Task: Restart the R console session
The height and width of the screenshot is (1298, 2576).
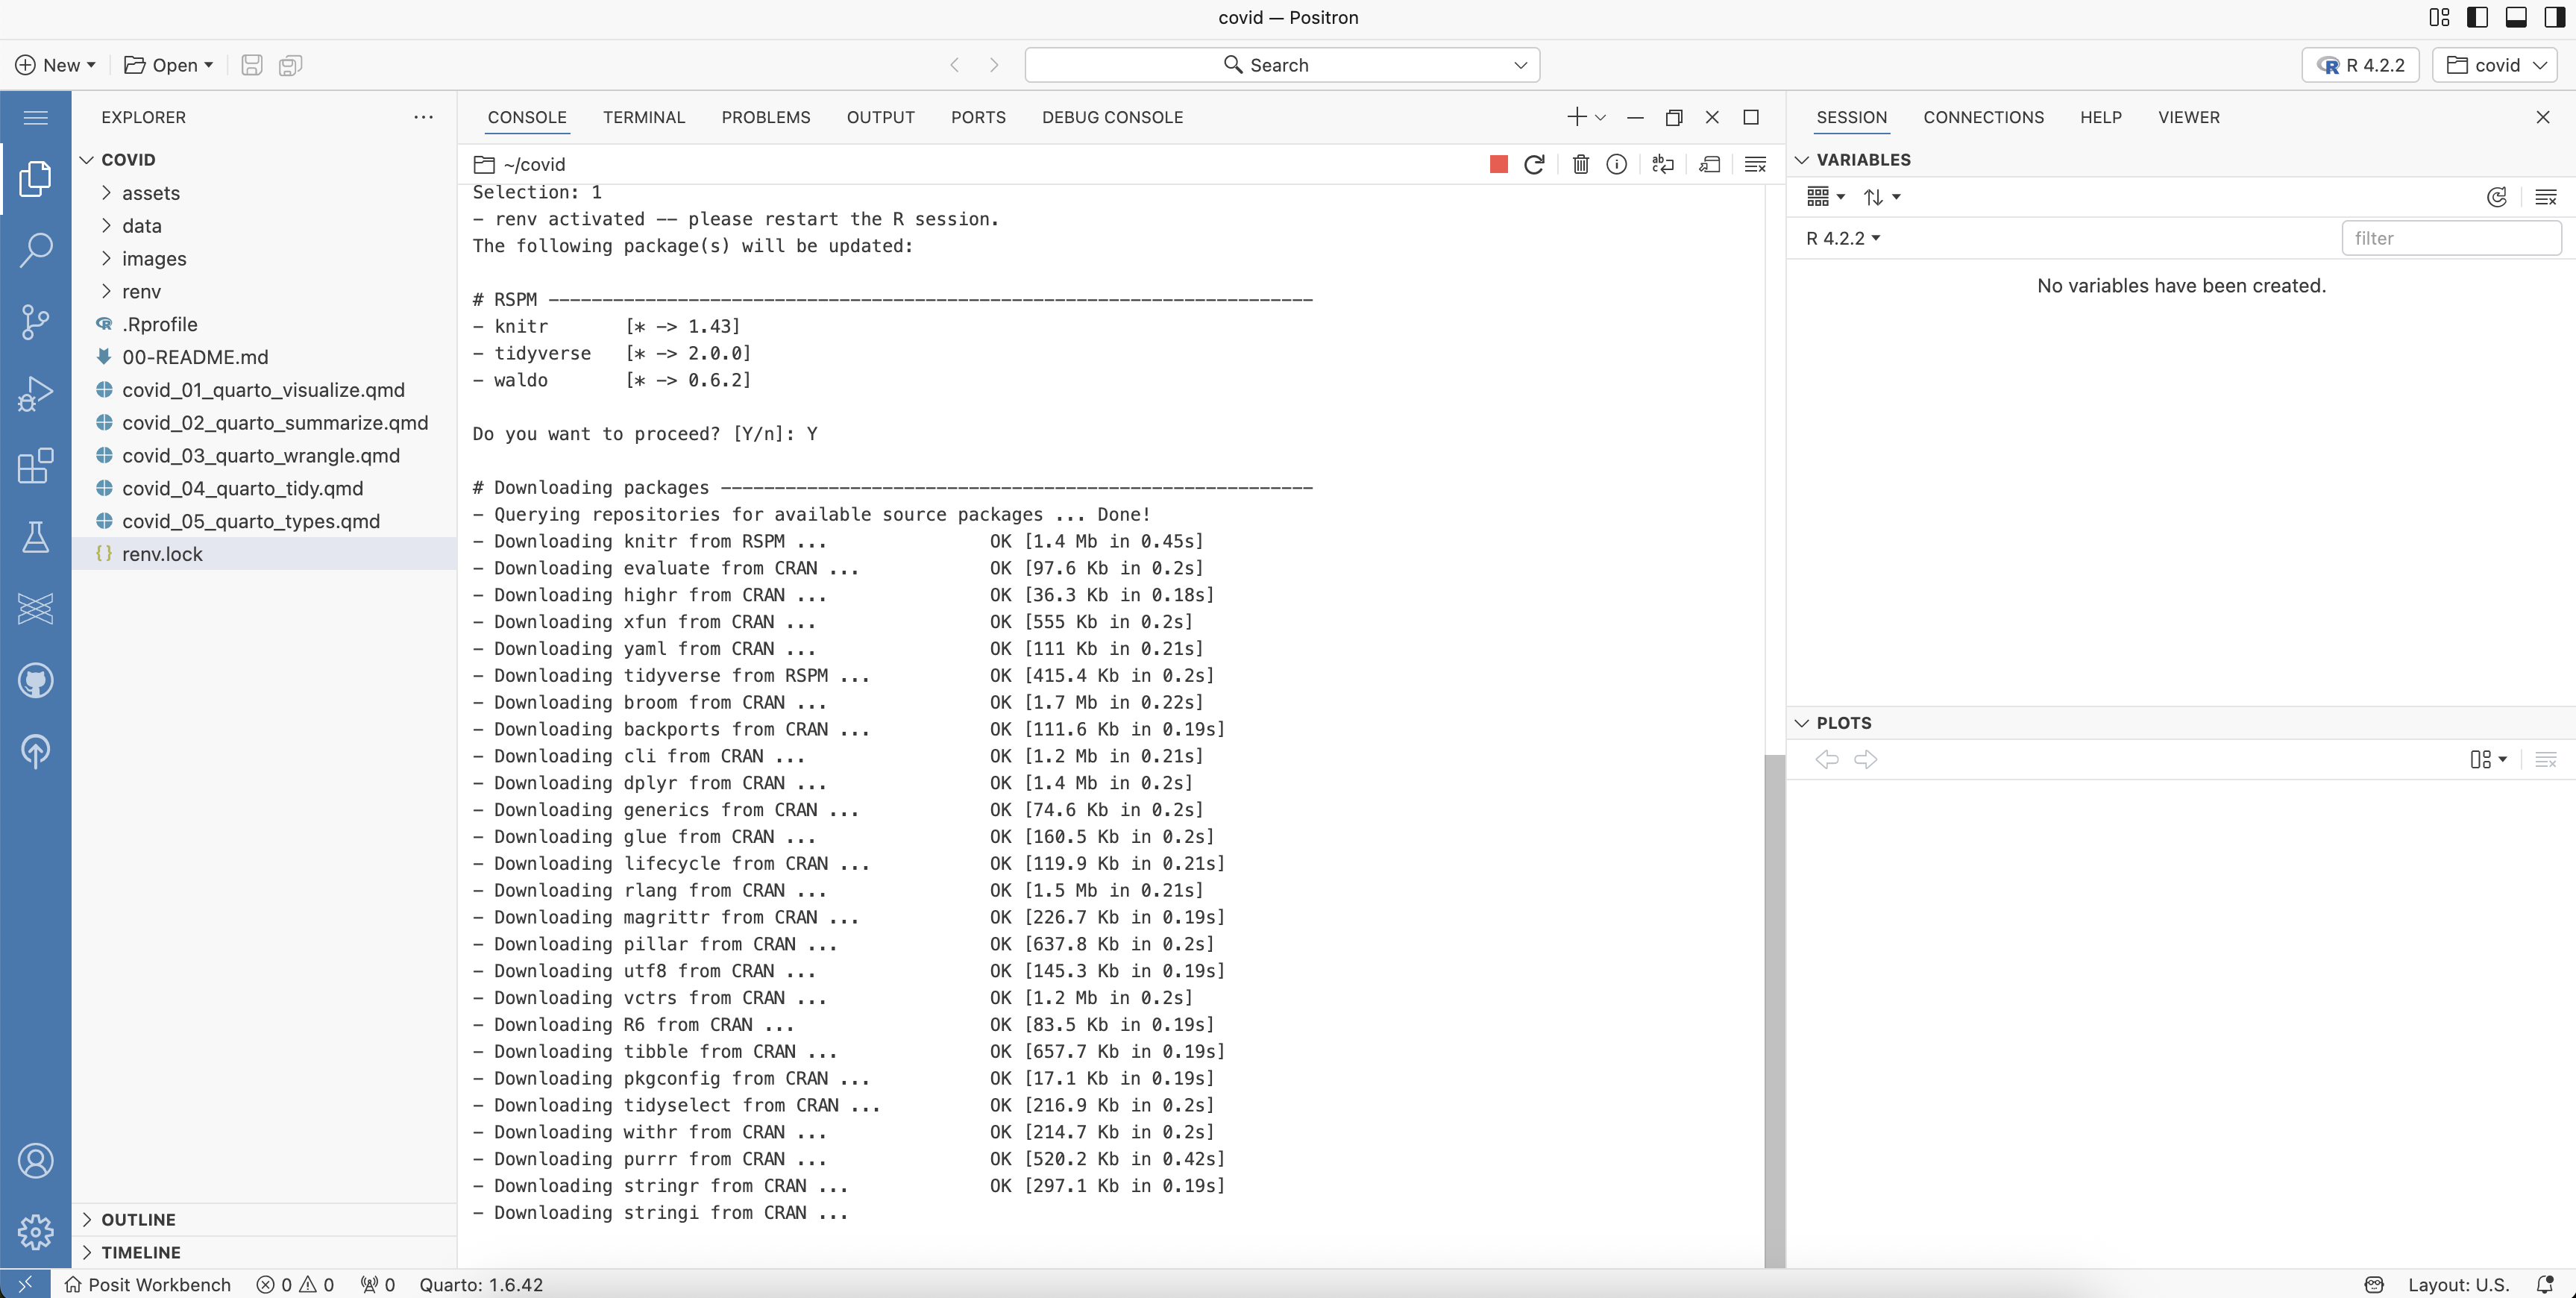Action: tap(1534, 164)
